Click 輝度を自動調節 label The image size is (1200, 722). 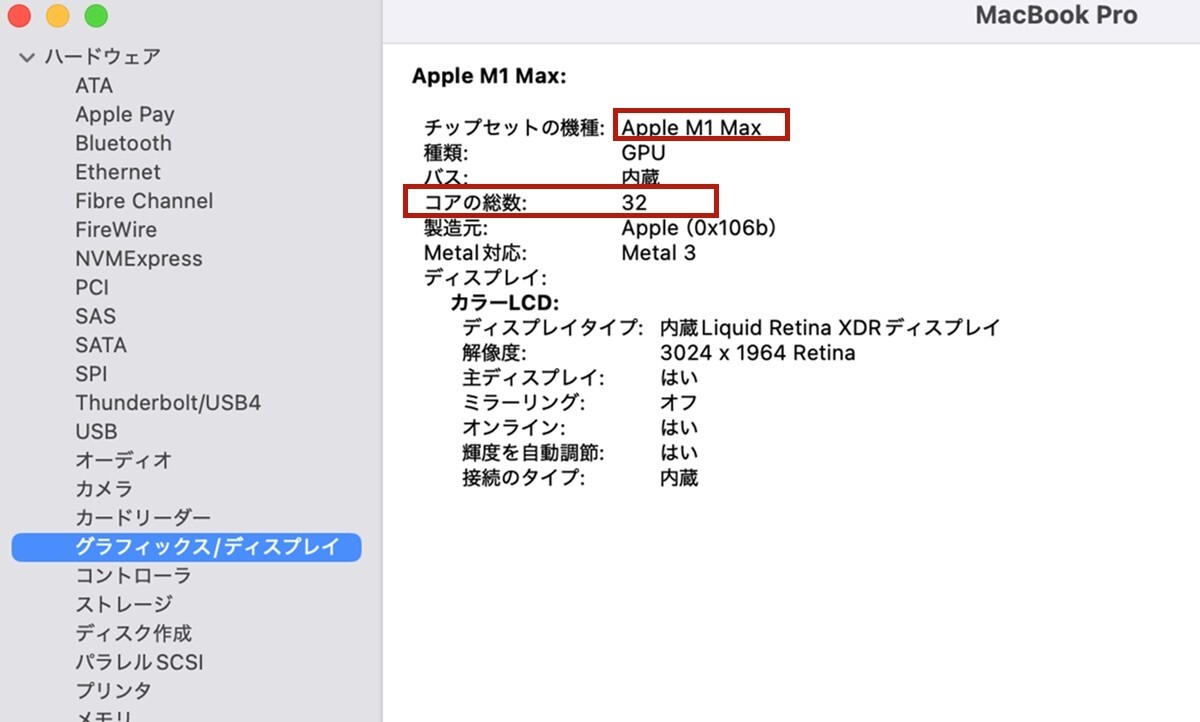[533, 453]
